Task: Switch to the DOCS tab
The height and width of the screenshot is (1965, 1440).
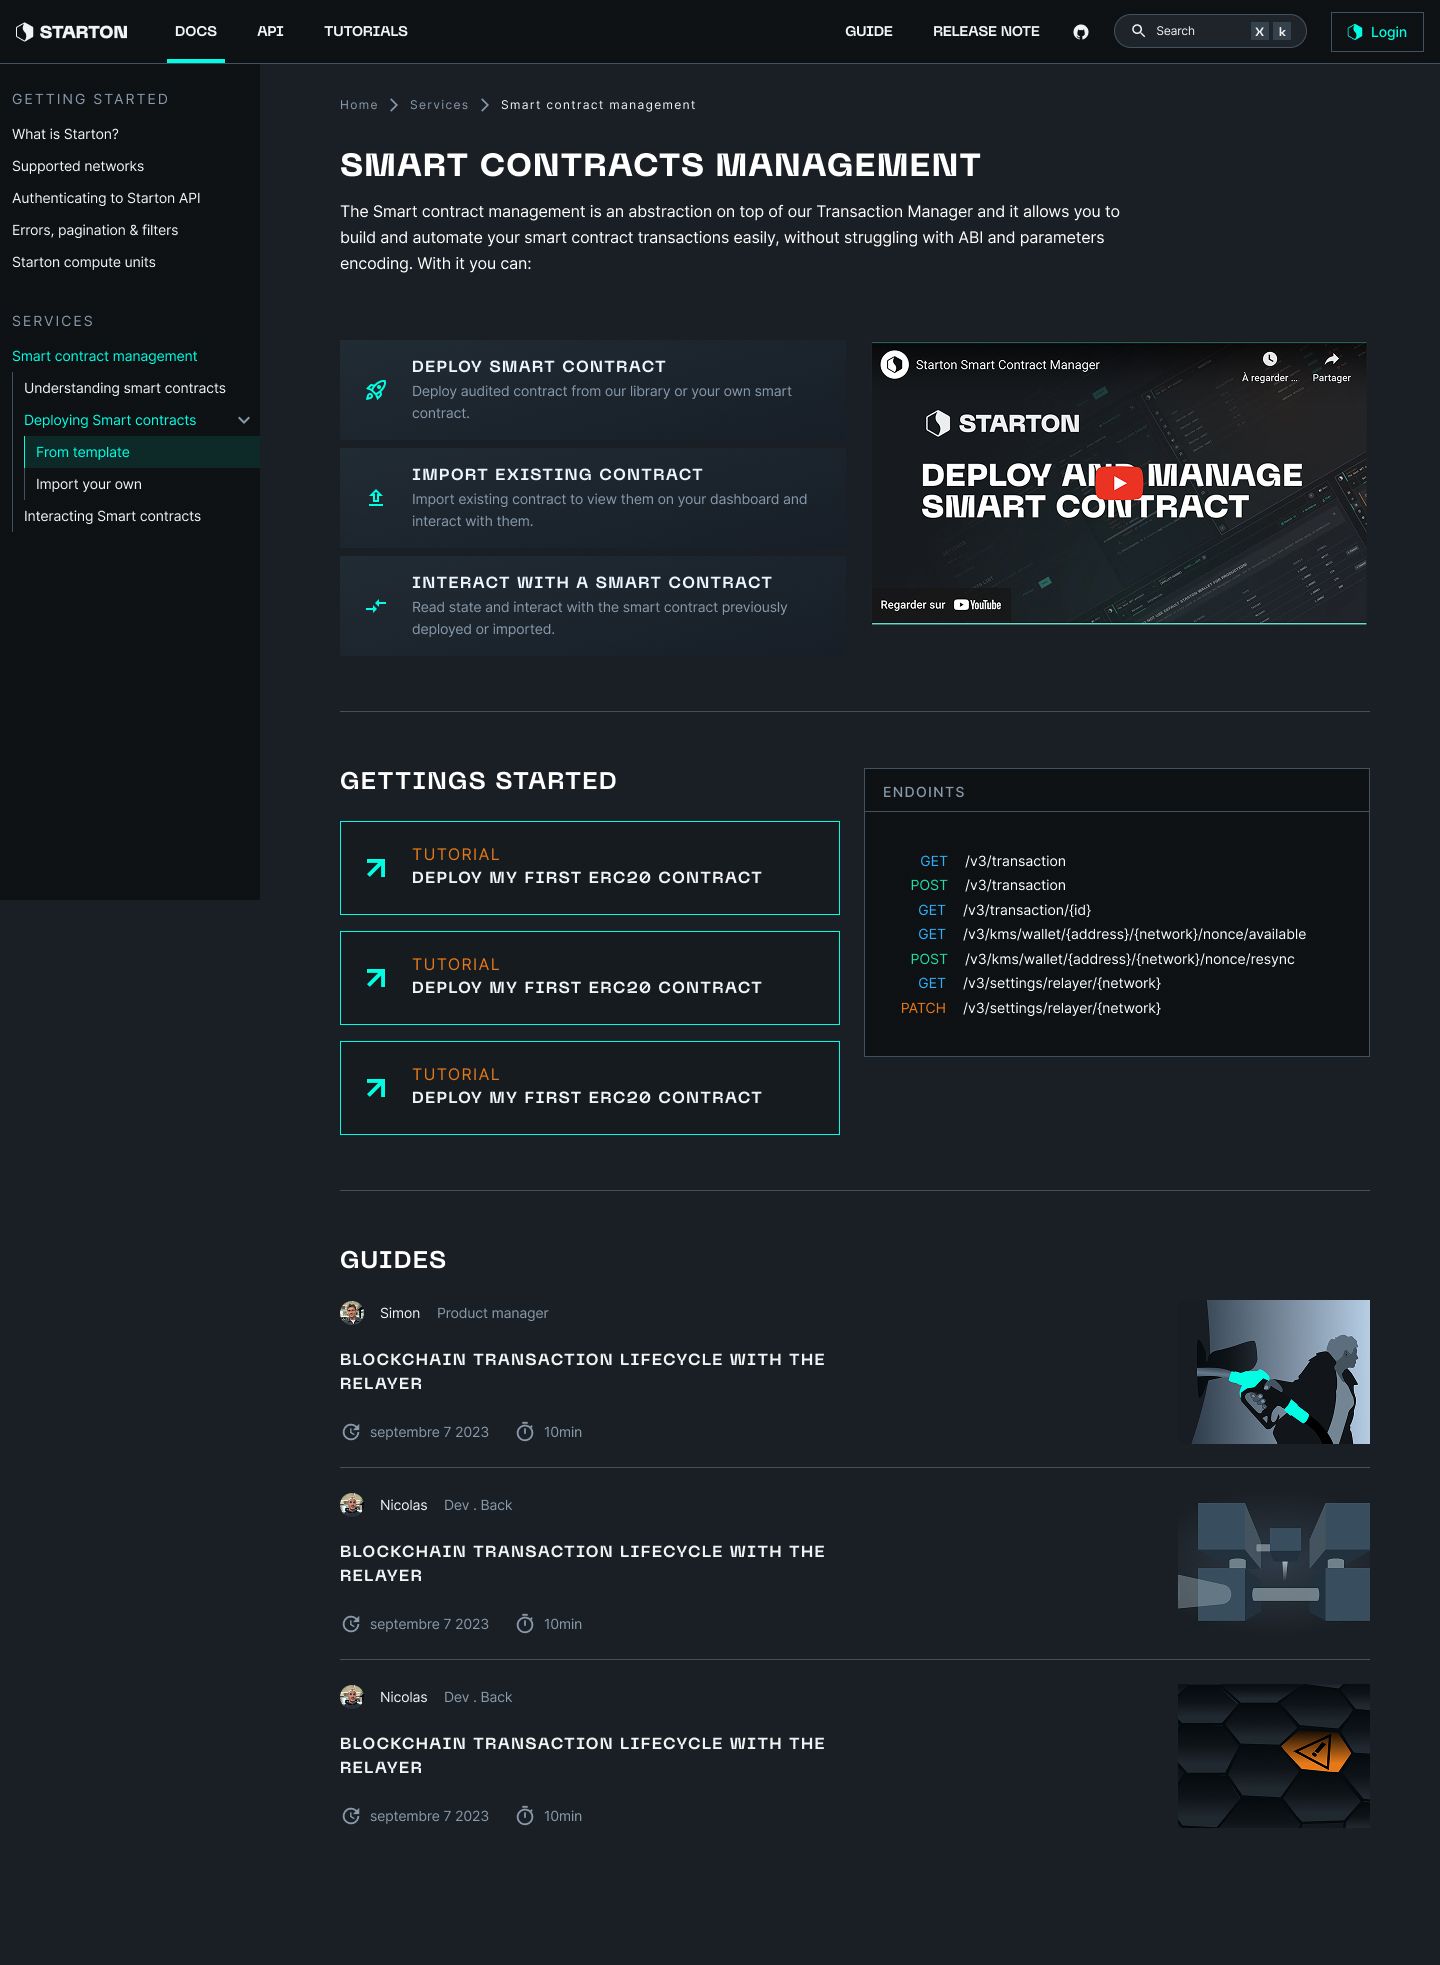Action: [196, 31]
